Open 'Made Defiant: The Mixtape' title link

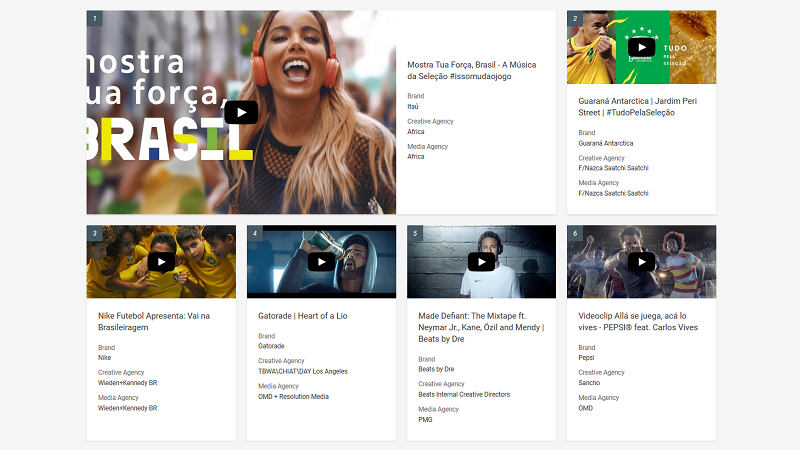pos(480,327)
